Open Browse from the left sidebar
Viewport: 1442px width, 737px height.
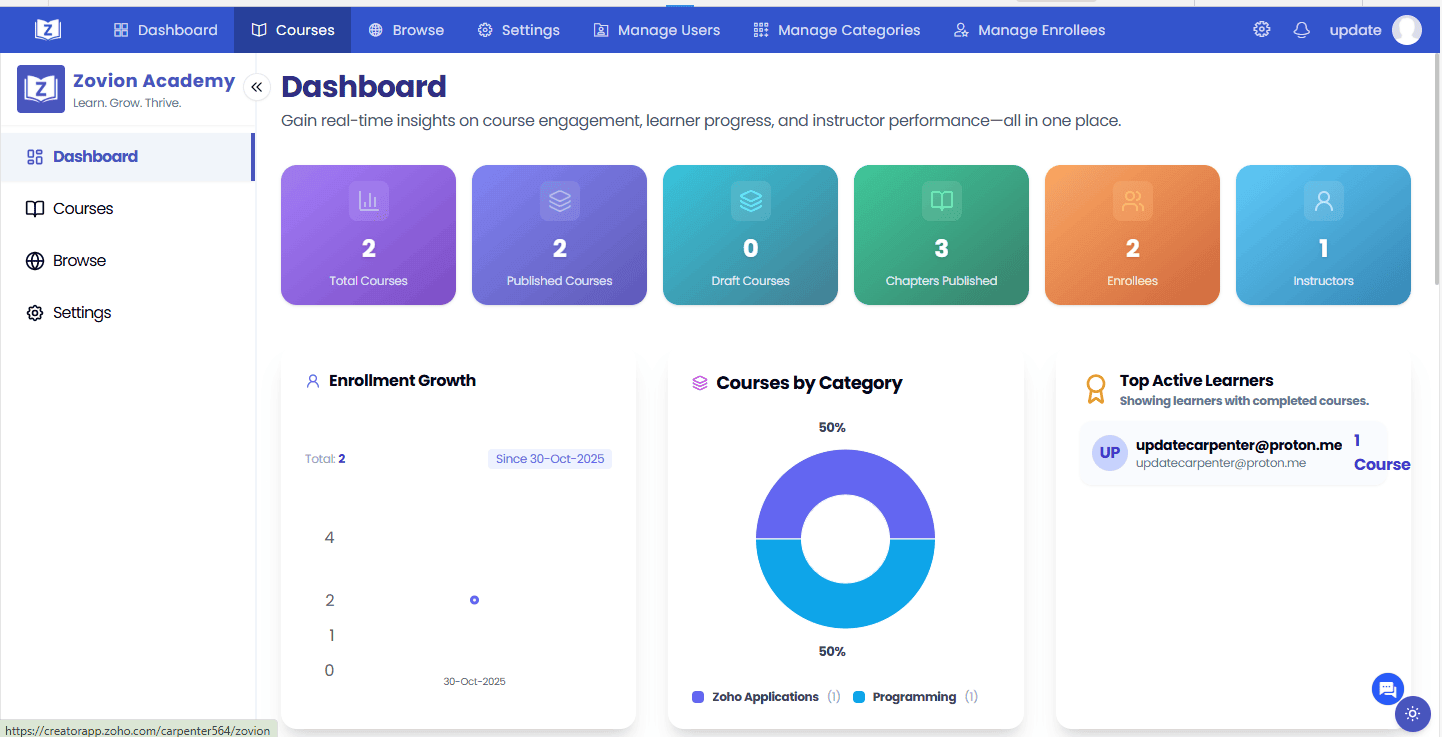coord(79,261)
